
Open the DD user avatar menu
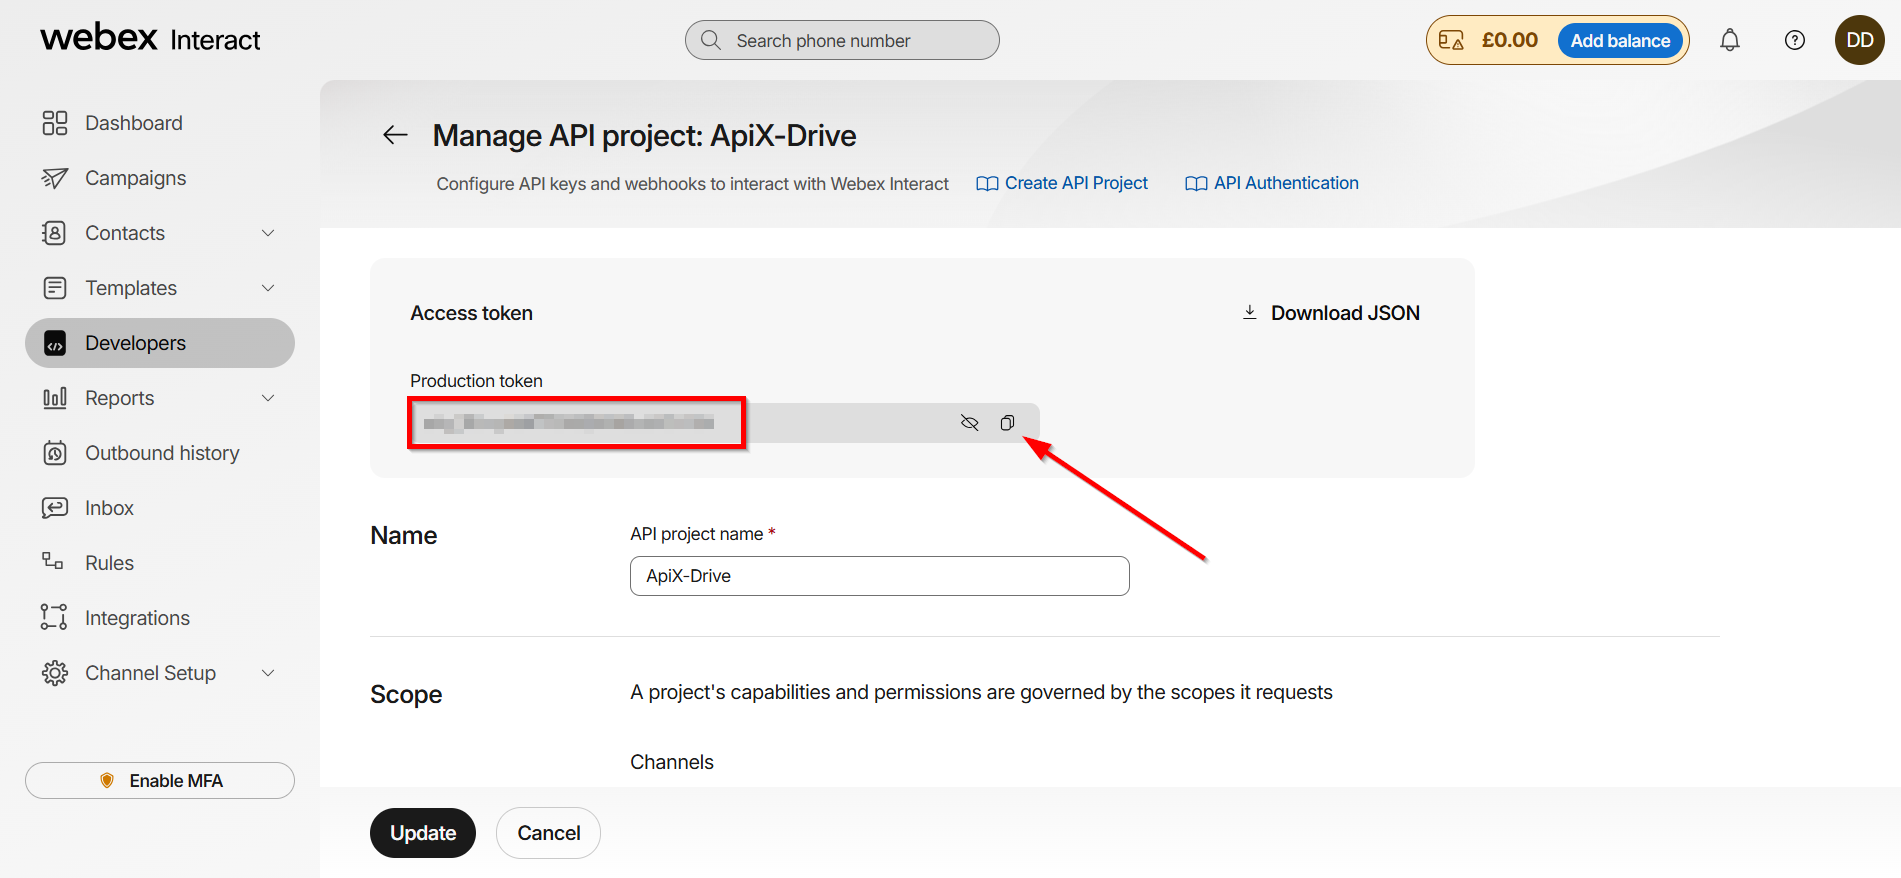pos(1860,40)
